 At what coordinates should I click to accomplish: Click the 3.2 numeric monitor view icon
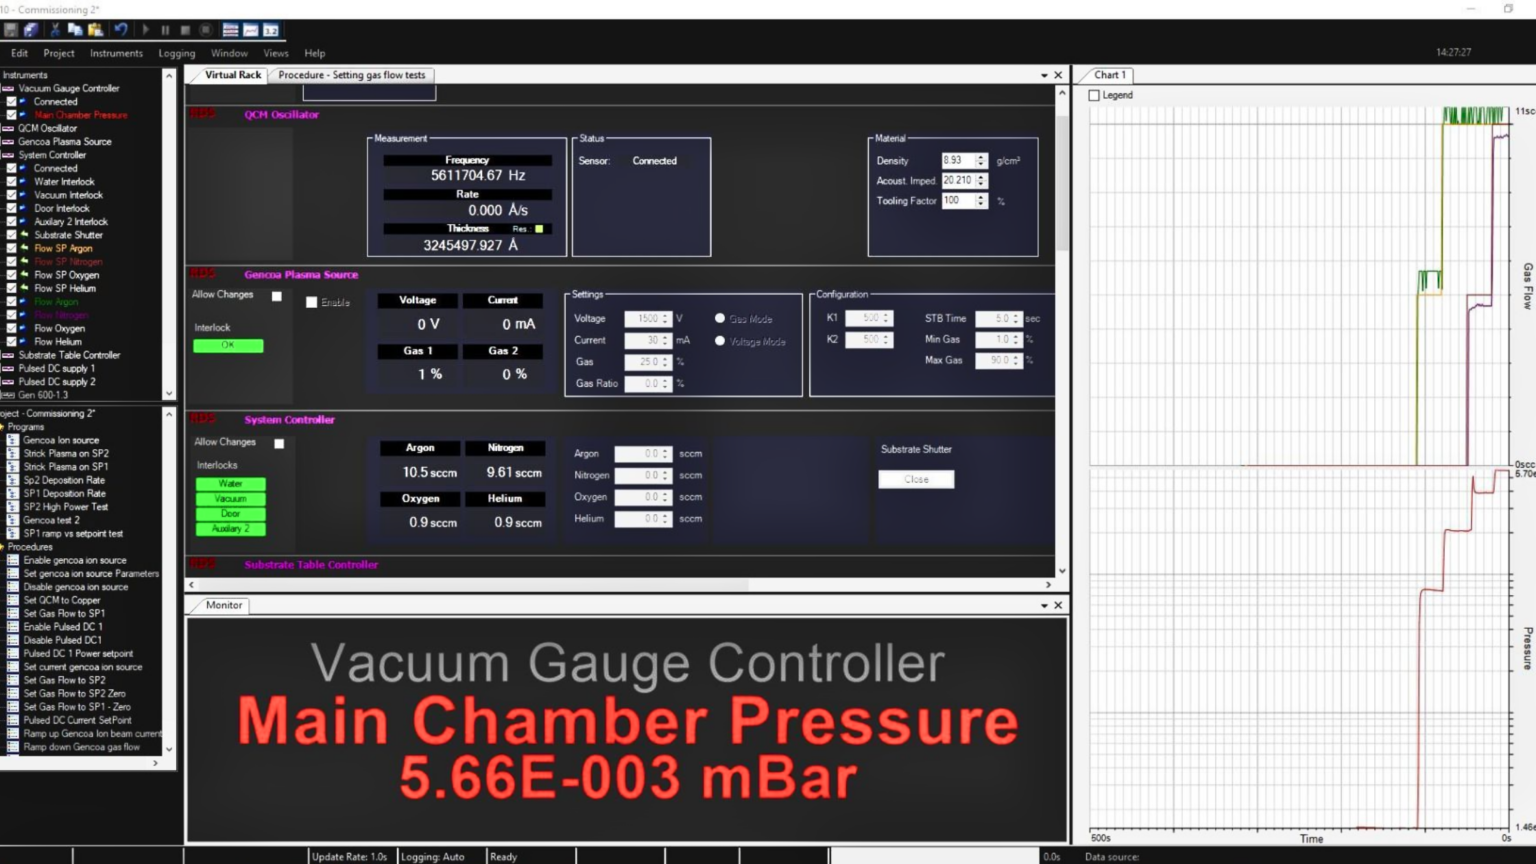270,30
